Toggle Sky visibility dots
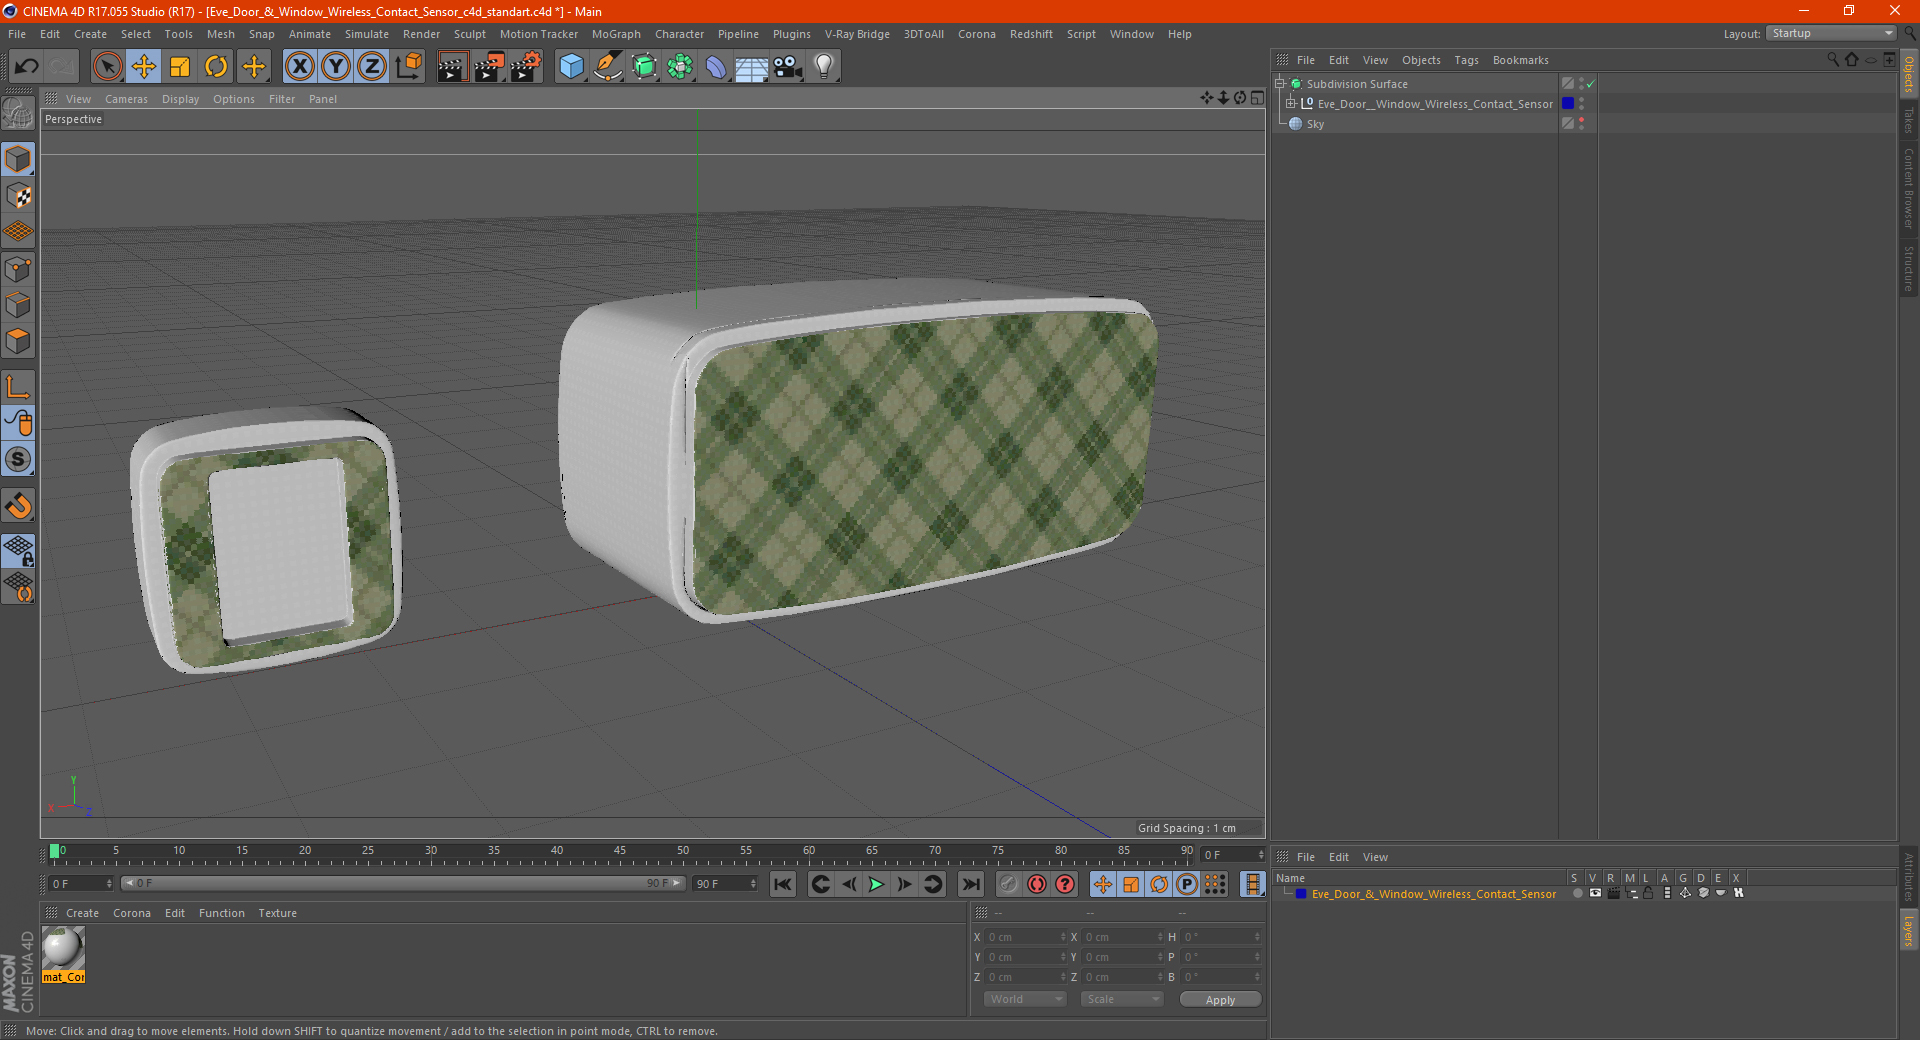Screen dimensions: 1920x1040 click(1581, 124)
